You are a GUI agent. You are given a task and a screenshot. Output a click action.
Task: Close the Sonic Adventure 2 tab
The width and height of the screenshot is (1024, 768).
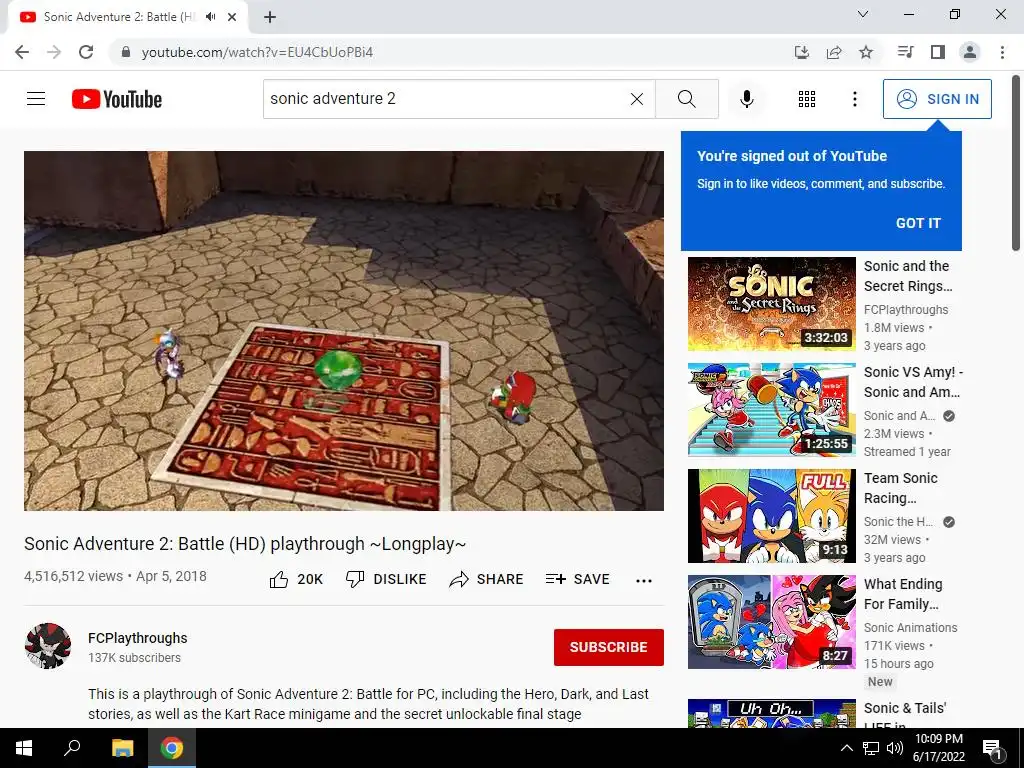[x=232, y=17]
